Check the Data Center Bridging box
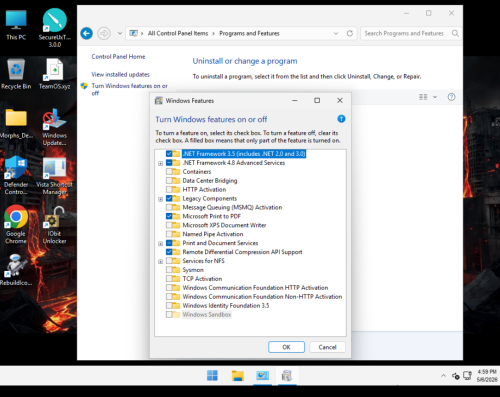The image size is (500, 397). [x=169, y=181]
